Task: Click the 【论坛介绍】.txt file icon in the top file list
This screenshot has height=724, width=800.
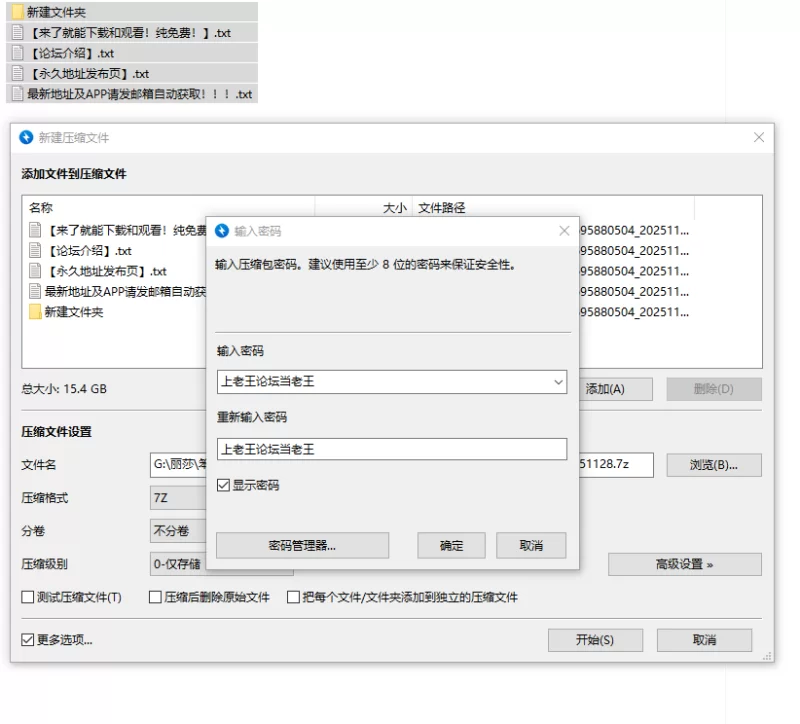Action: click(x=18, y=53)
